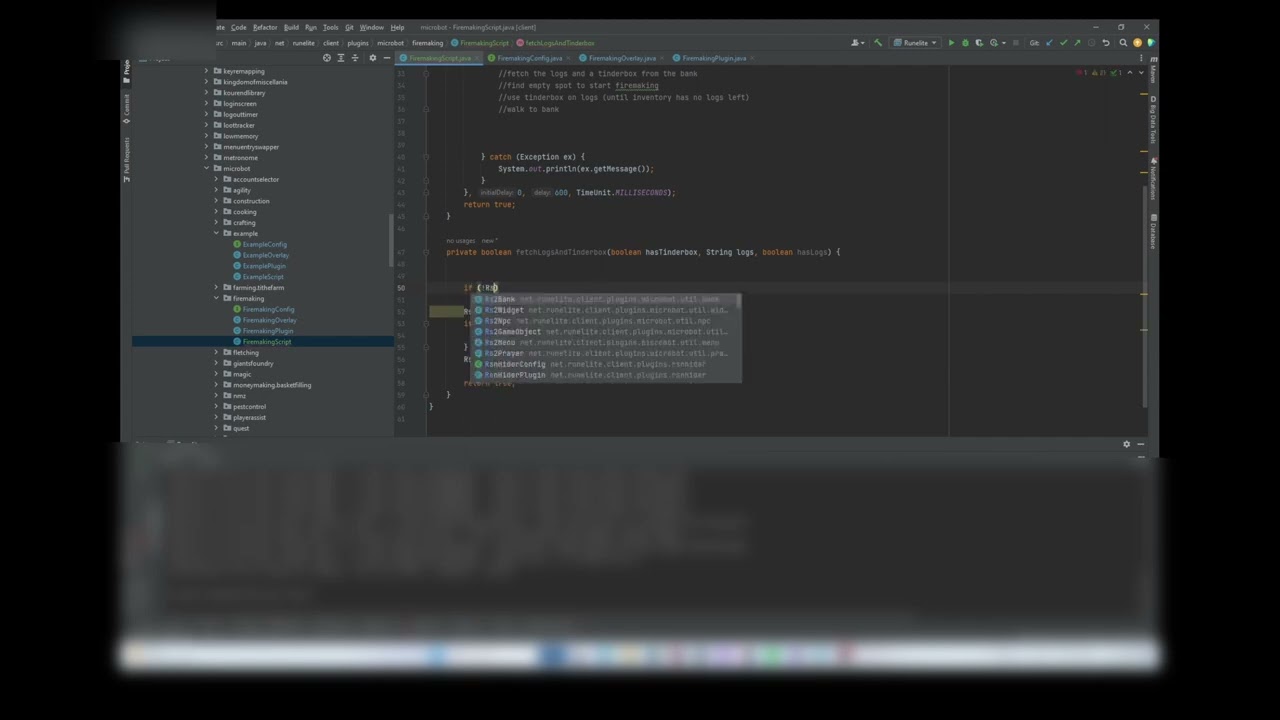1280x720 pixels.
Task: Open ExamplePlugin in the project tree
Action: coord(264,266)
